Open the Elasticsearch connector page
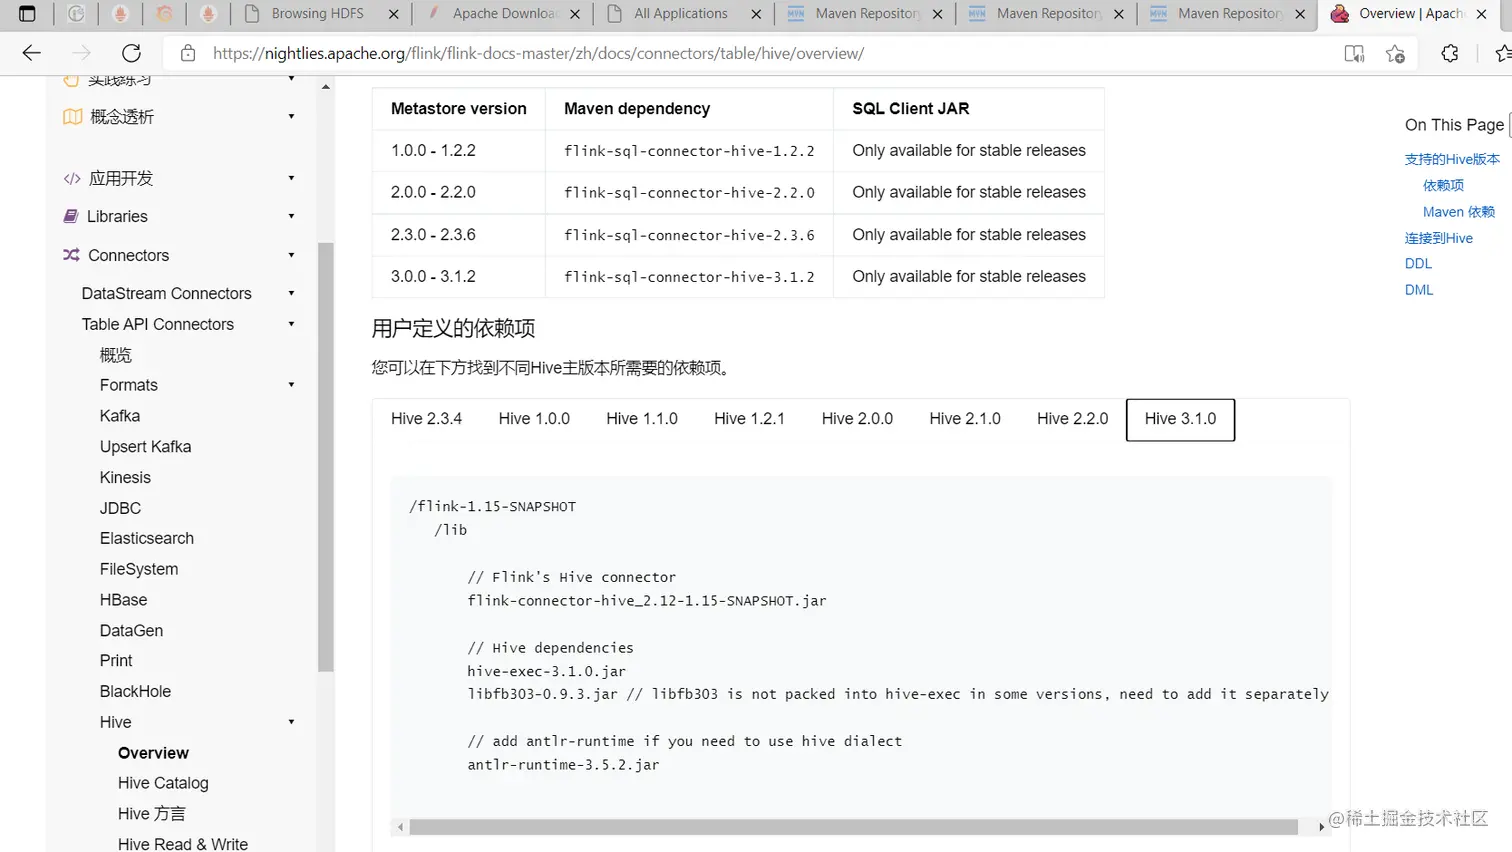The image size is (1512, 852). click(147, 538)
